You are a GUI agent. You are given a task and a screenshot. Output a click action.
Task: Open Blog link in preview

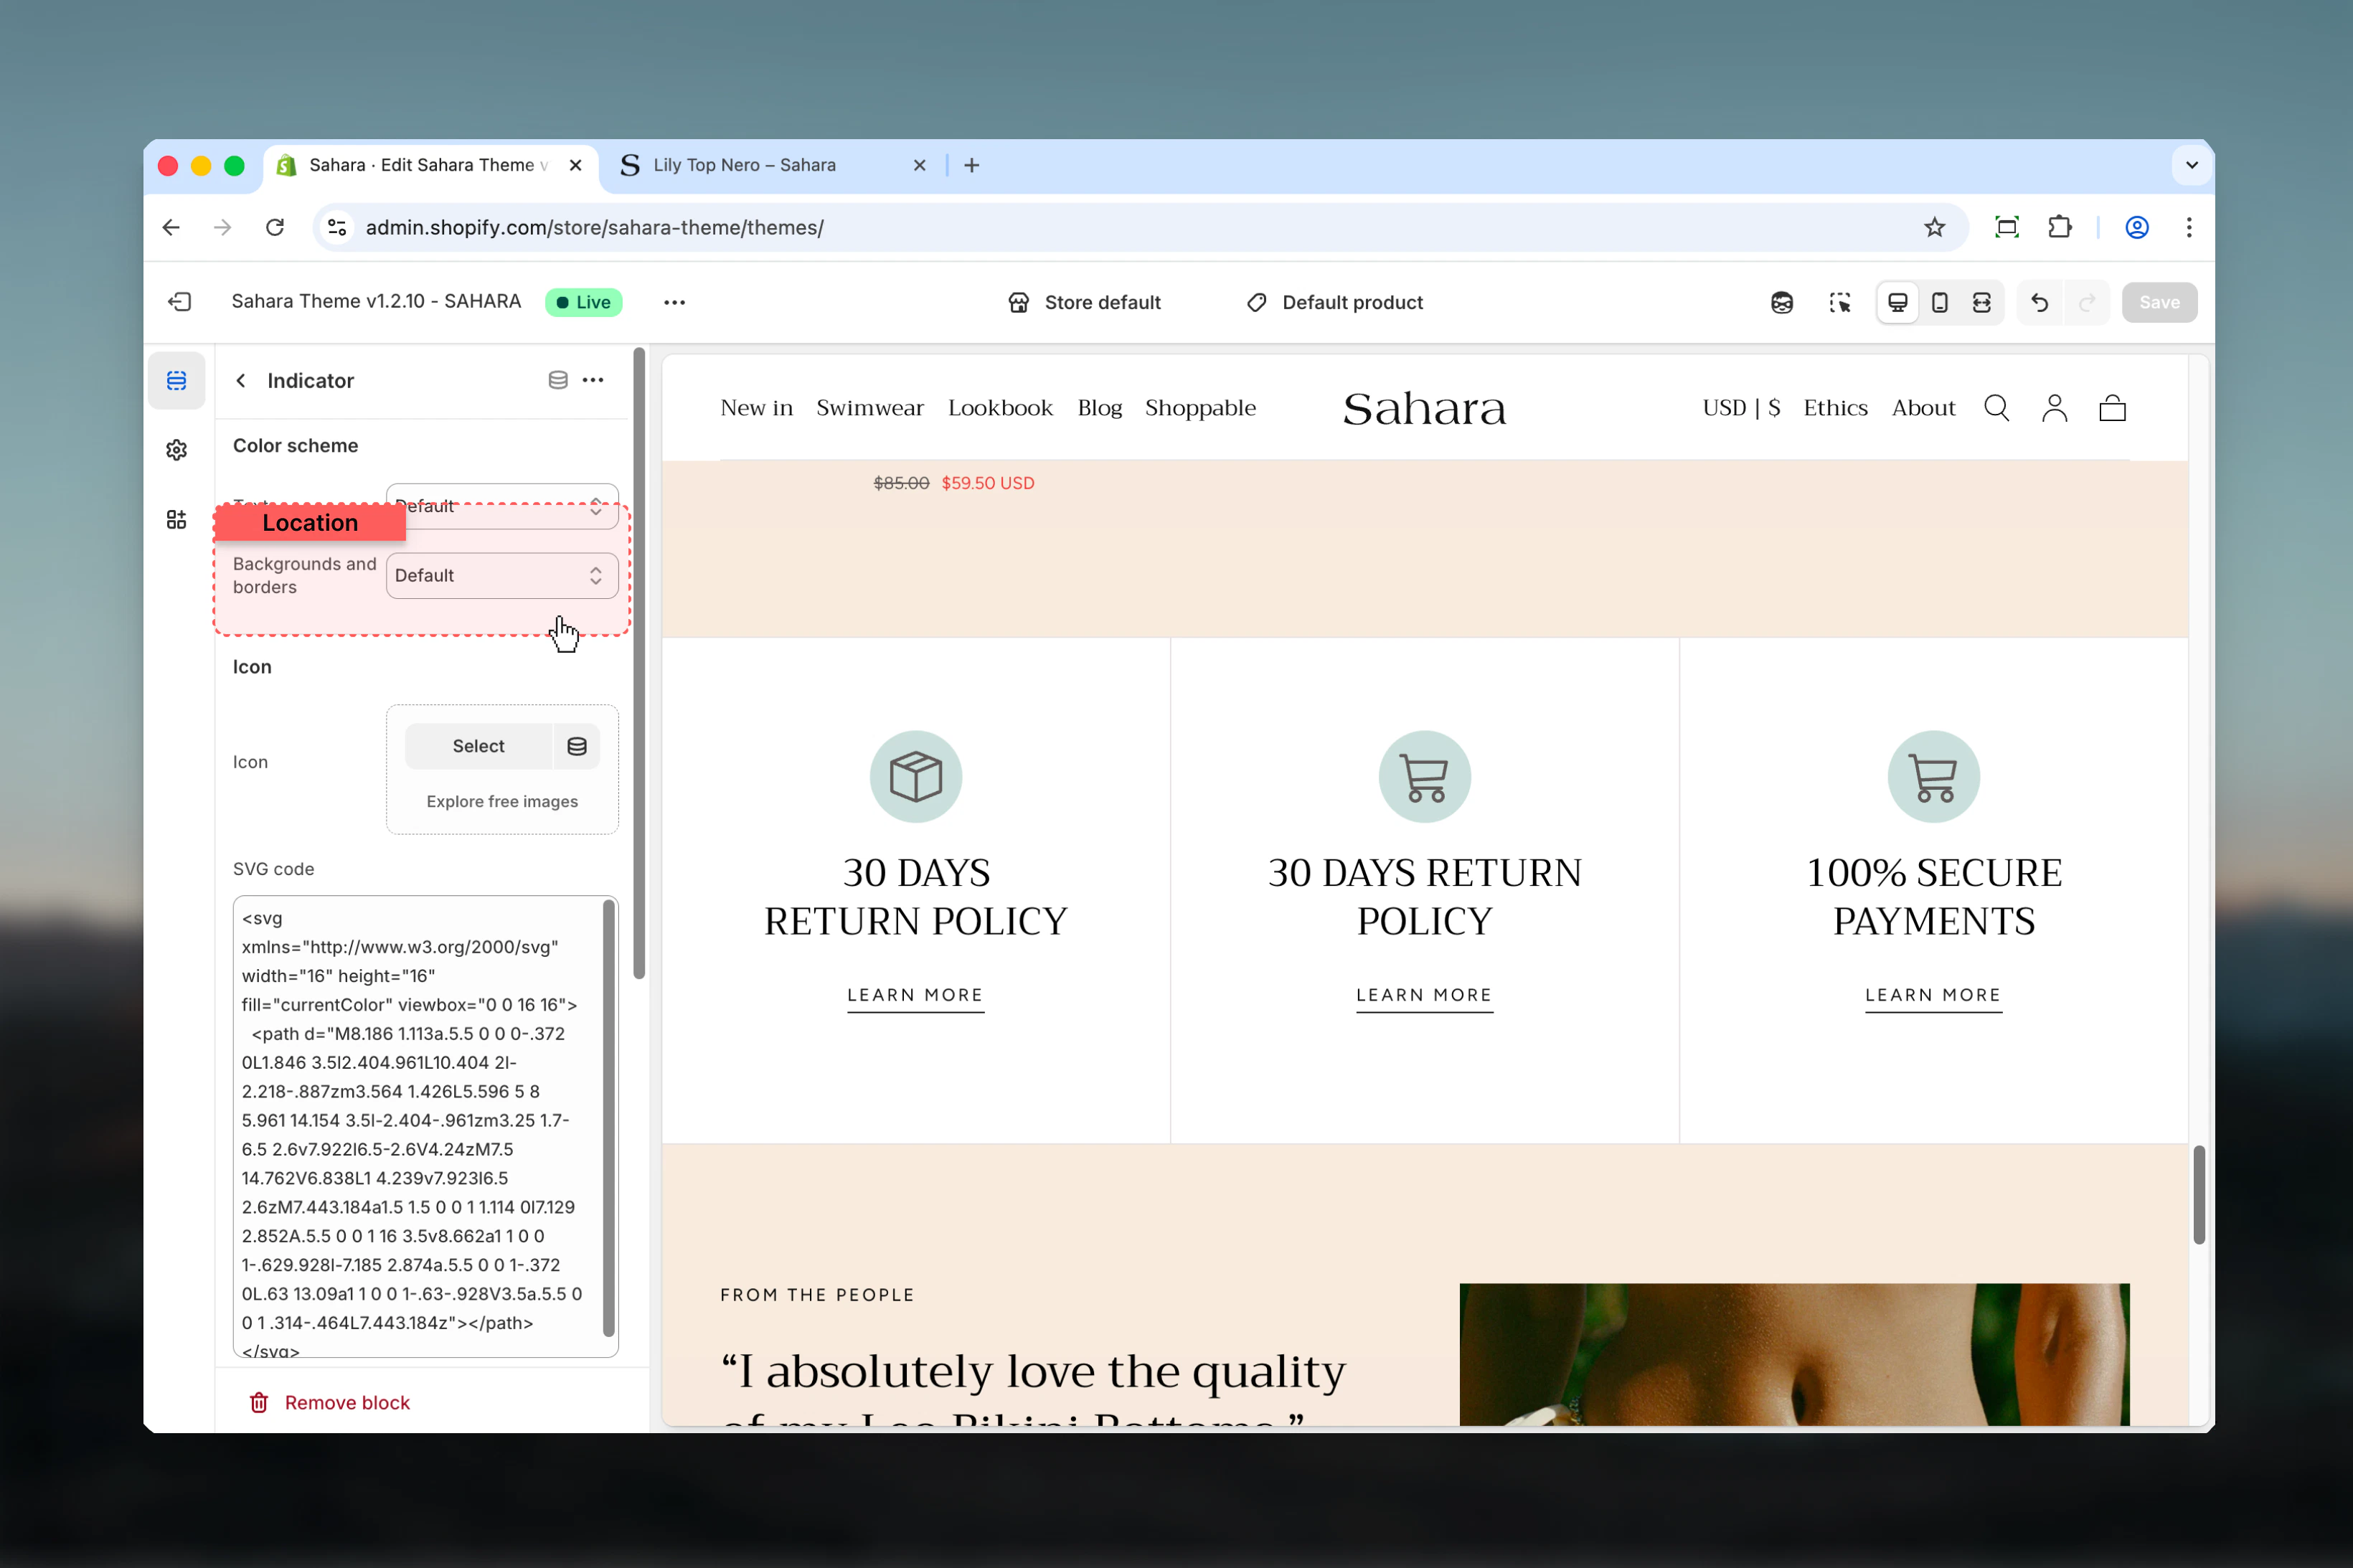(1100, 407)
